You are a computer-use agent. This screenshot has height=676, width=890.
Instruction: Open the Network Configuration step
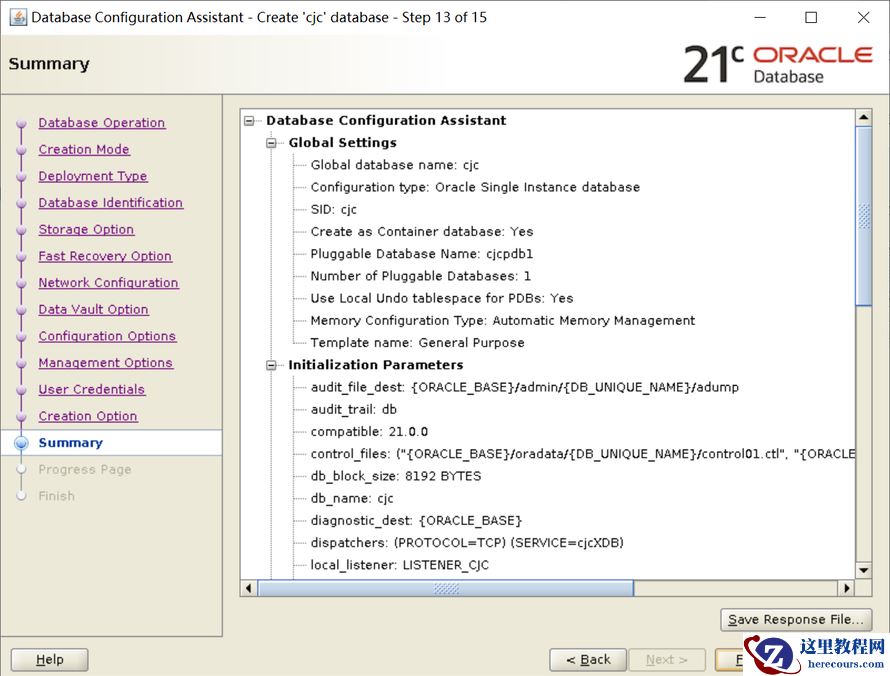point(108,283)
